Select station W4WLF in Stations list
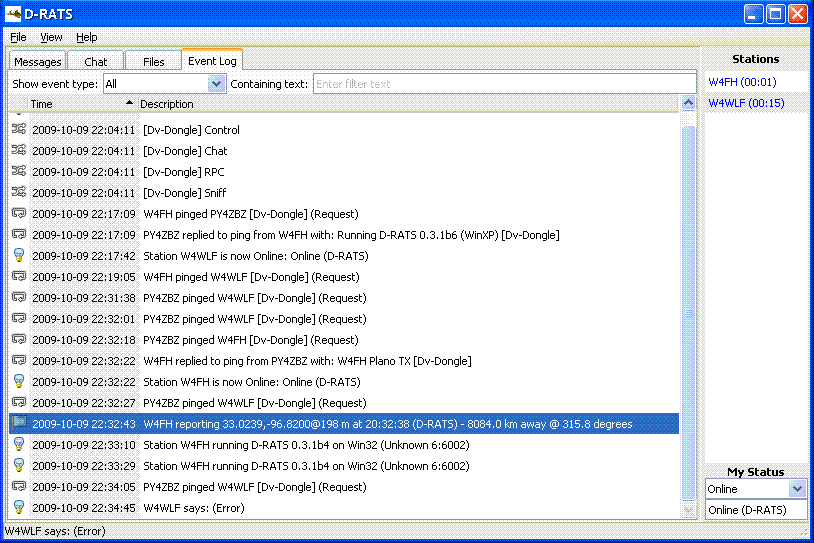 746,103
